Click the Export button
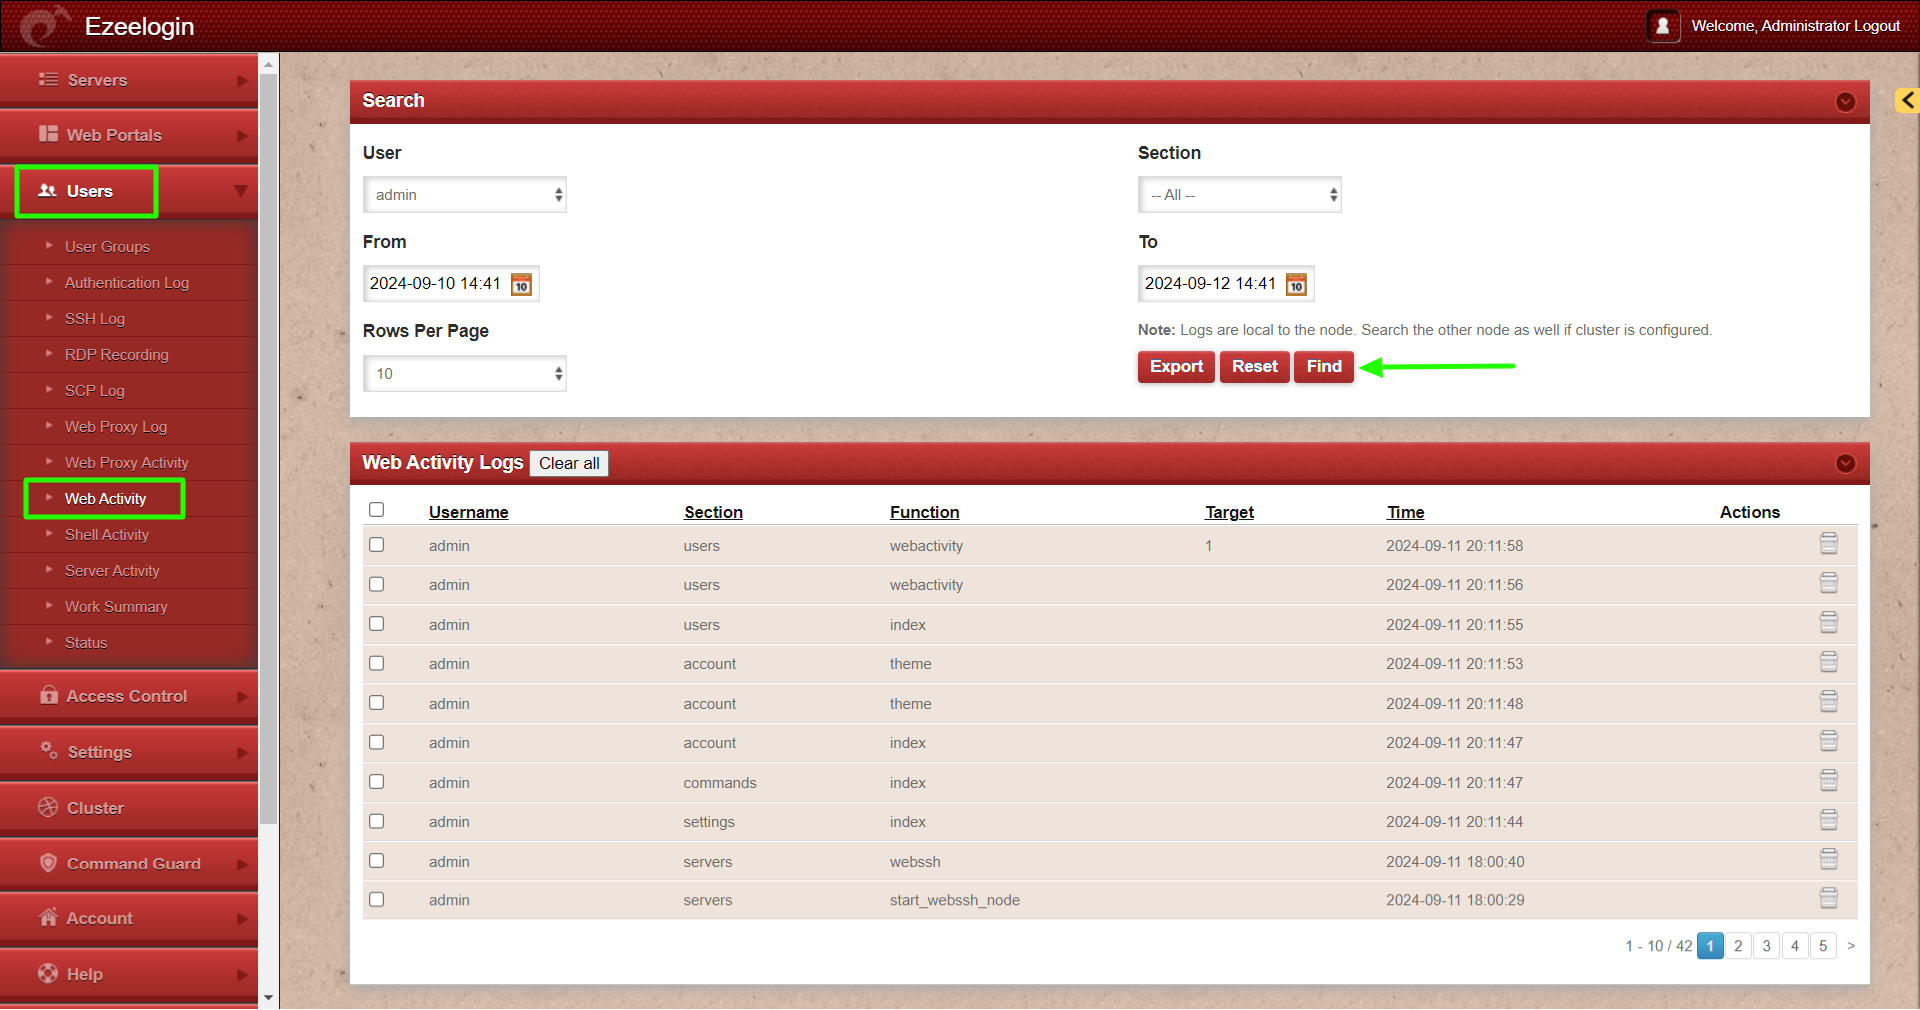1920x1010 pixels. (x=1176, y=367)
